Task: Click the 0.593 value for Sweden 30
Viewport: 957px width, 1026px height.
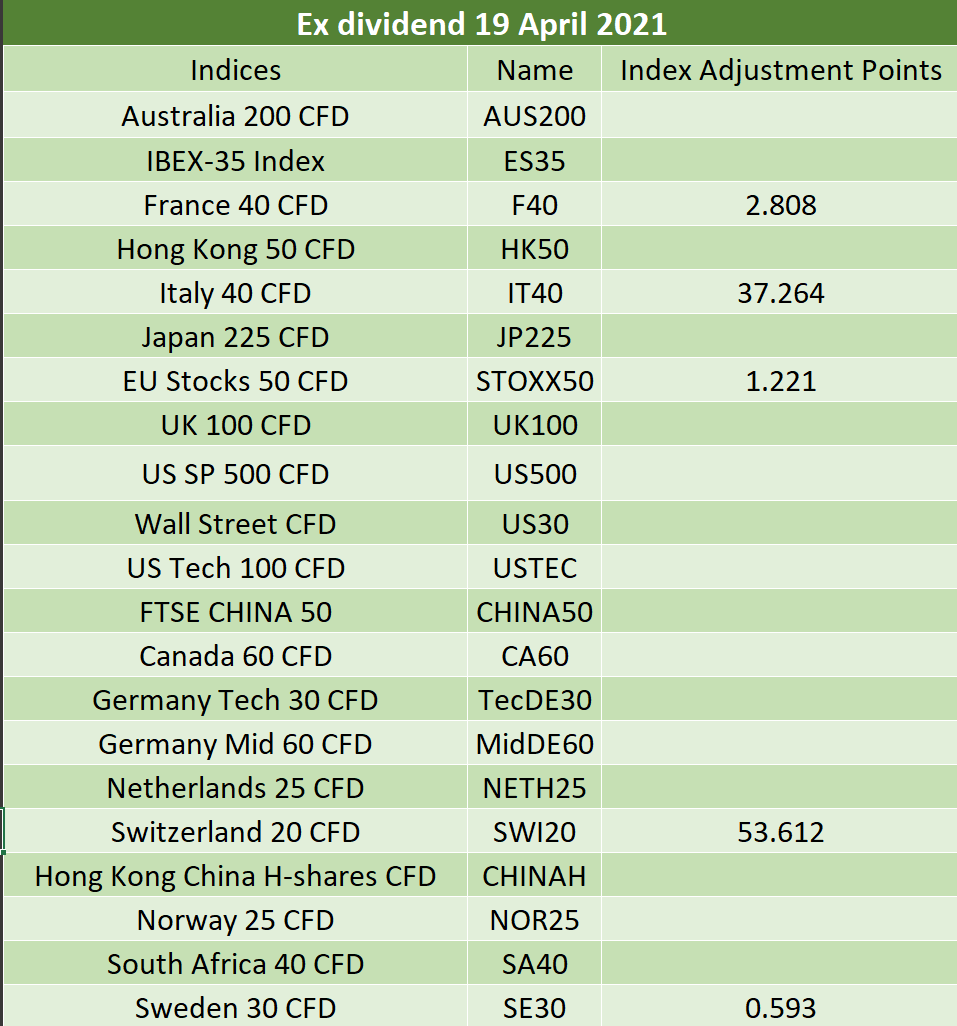Action: pos(780,1006)
